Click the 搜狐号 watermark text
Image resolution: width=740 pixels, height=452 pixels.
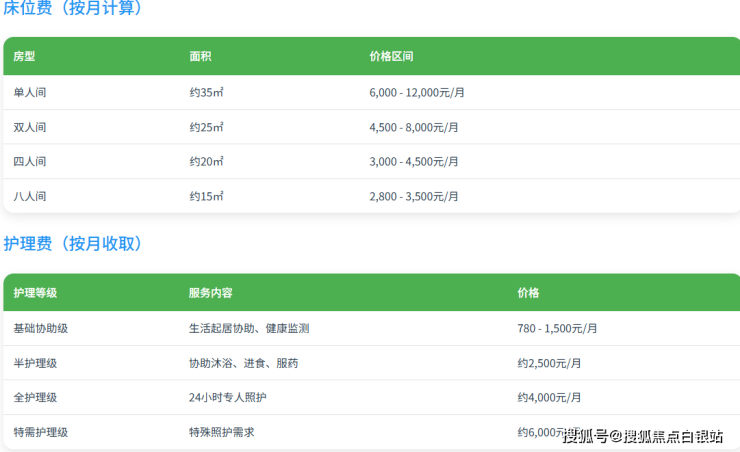586,435
